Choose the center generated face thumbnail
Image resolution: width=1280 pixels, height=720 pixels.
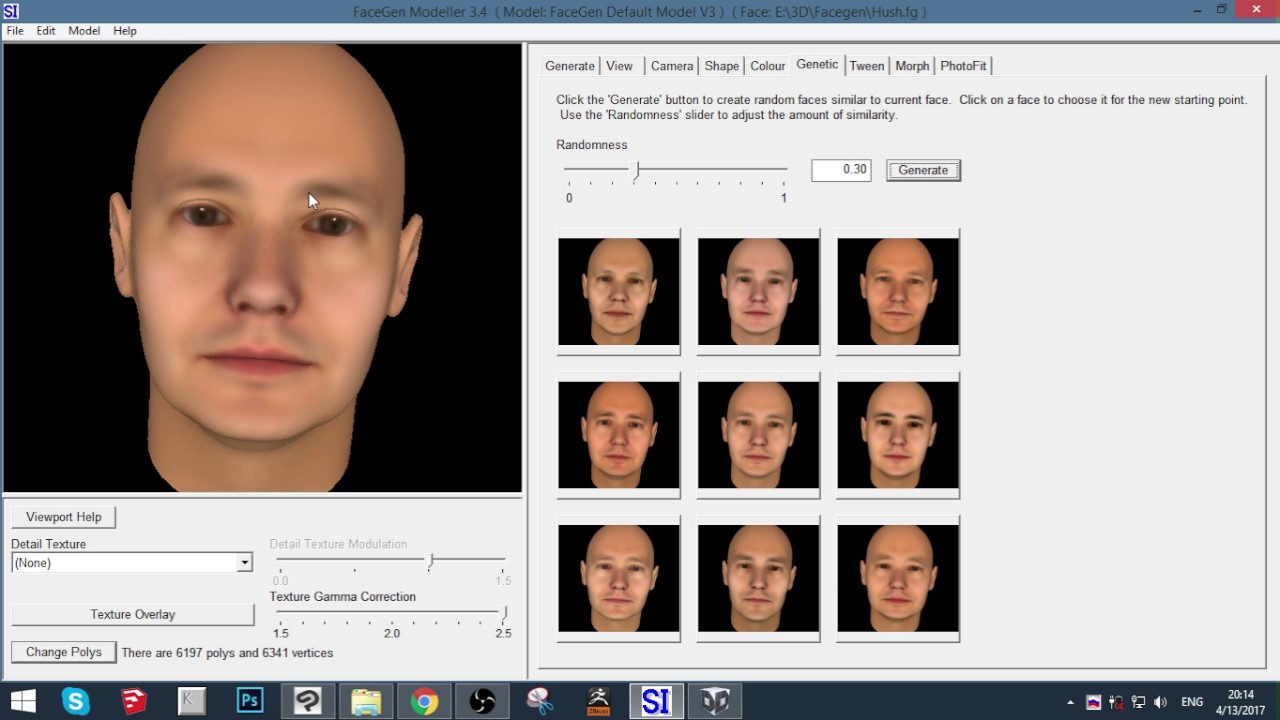[x=758, y=435]
